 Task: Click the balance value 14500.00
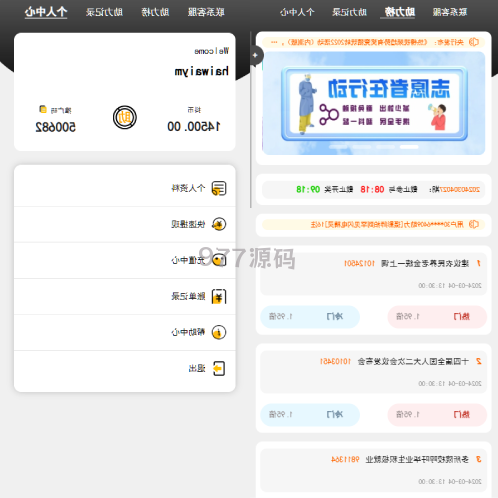[194, 127]
